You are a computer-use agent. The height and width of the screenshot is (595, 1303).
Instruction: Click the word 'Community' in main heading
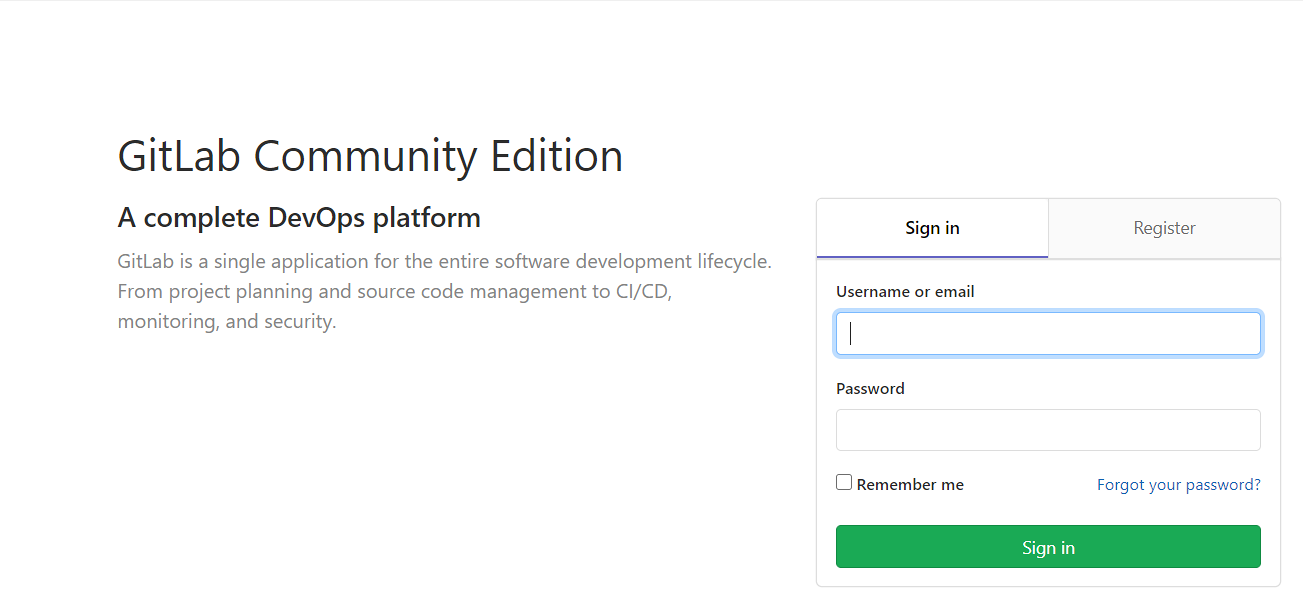click(365, 157)
